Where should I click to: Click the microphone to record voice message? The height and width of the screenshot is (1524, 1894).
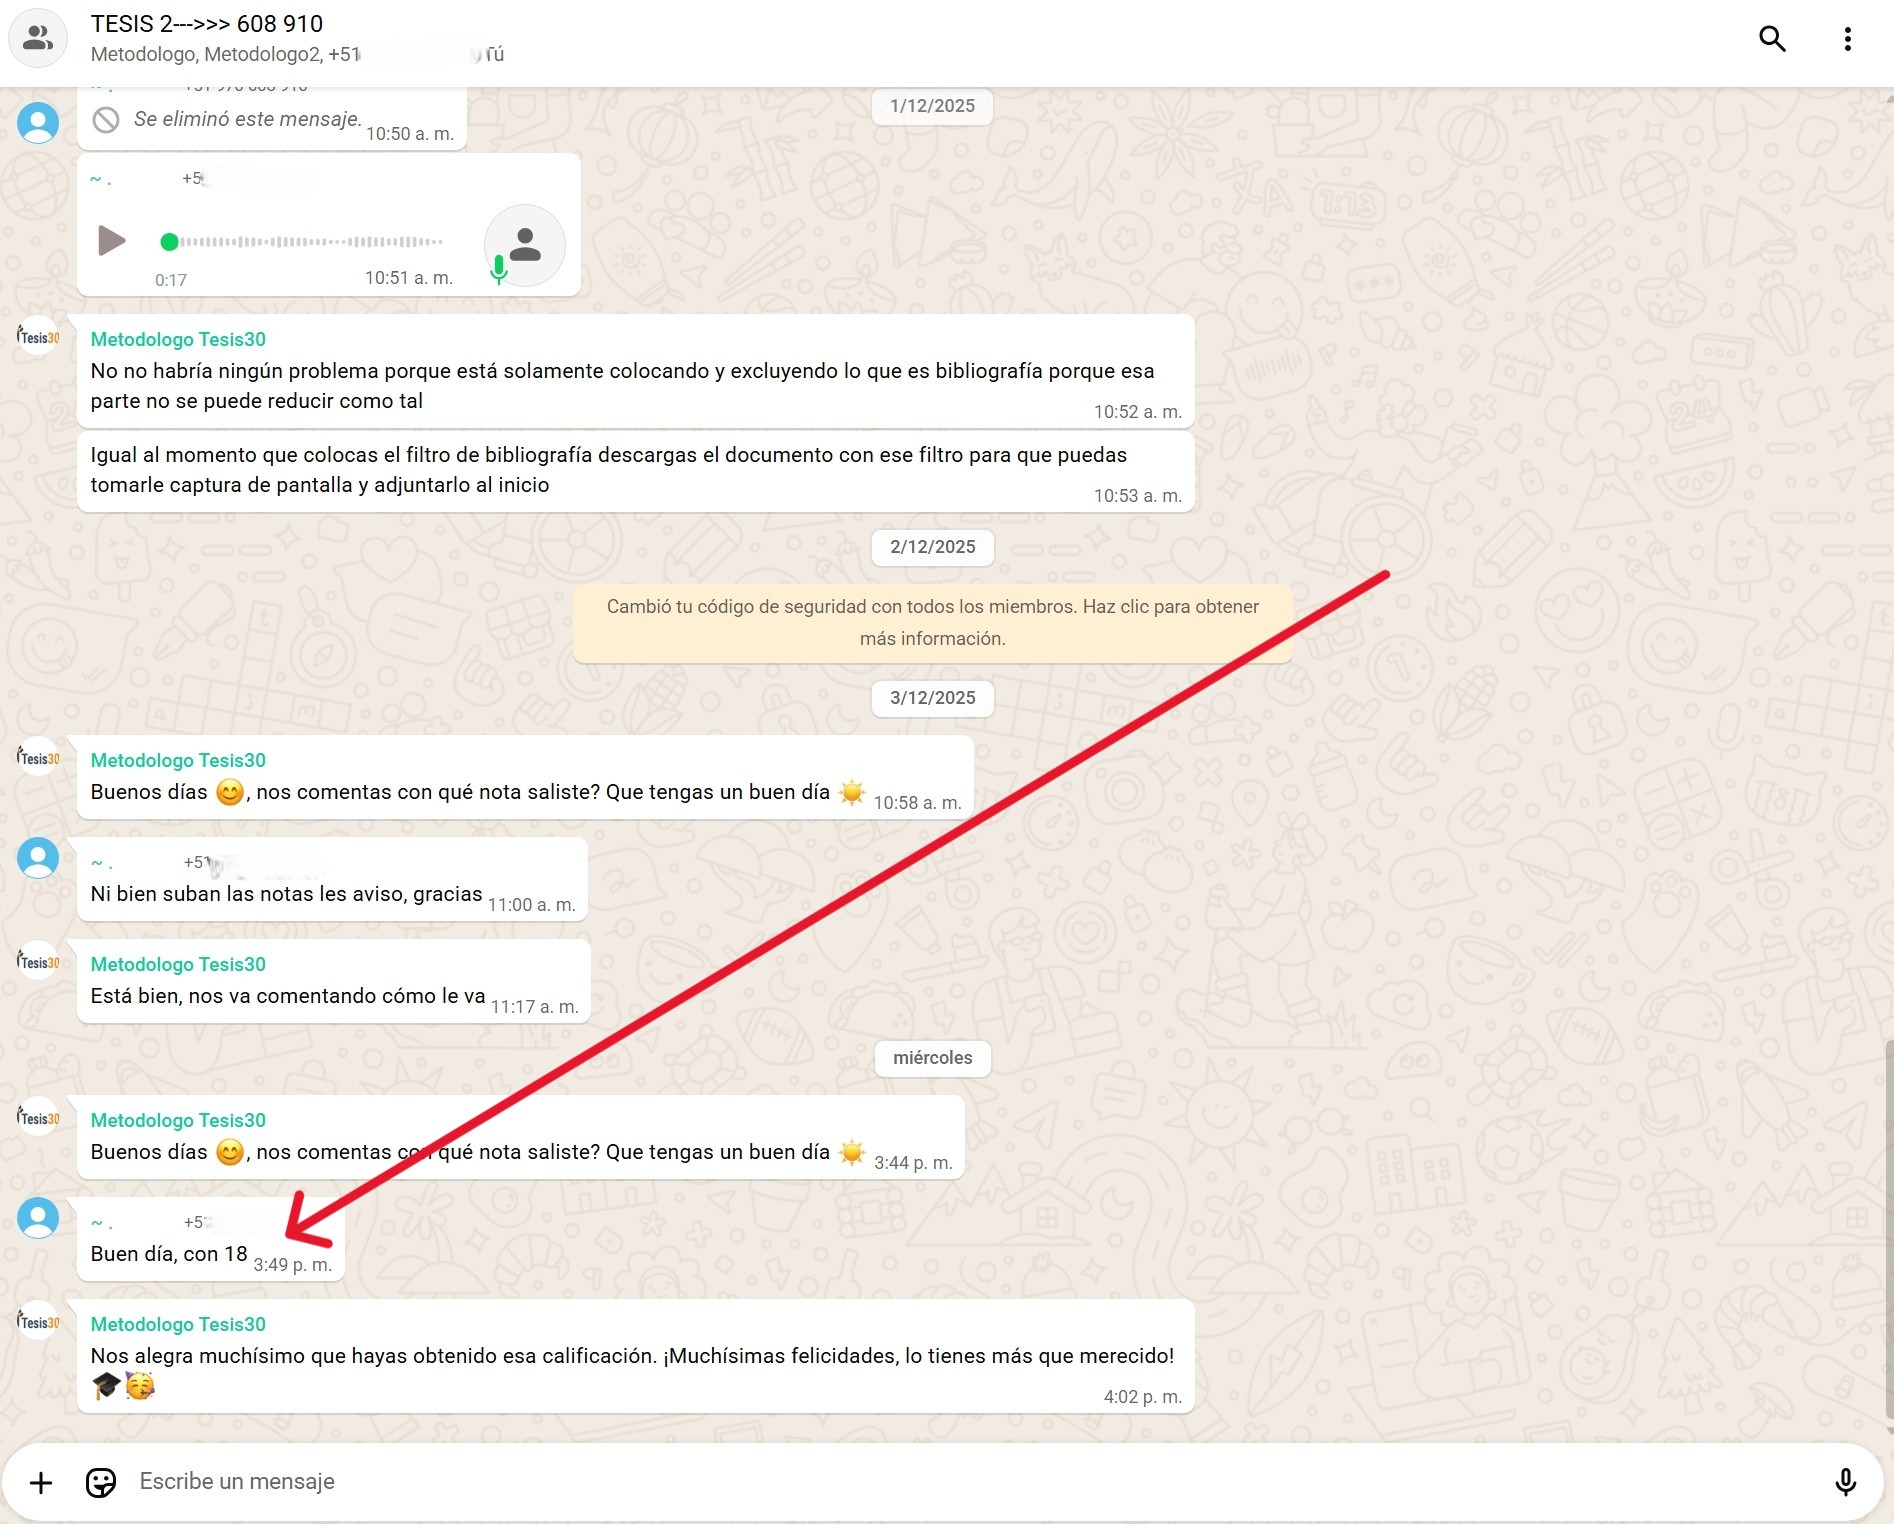[1845, 1482]
